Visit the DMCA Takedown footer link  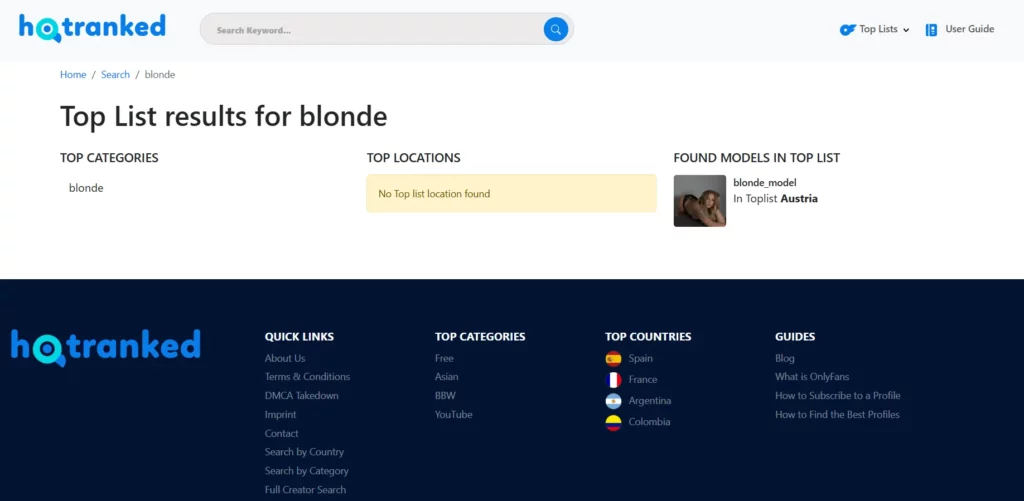point(301,396)
